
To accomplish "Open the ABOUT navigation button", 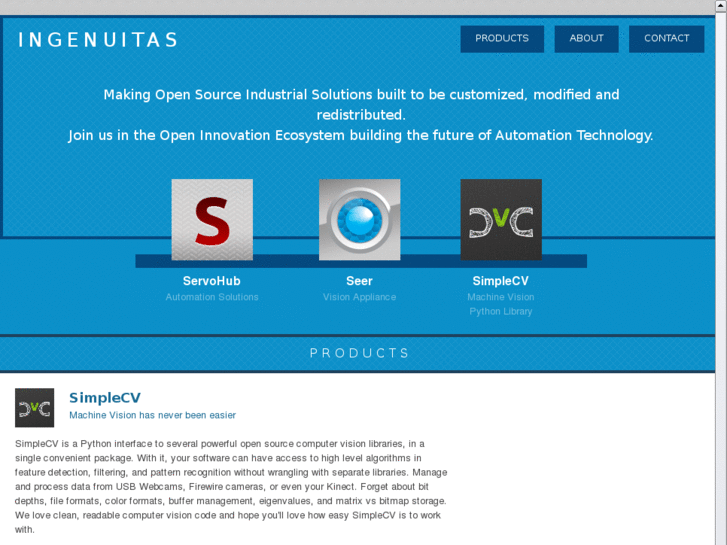I will 587,38.
